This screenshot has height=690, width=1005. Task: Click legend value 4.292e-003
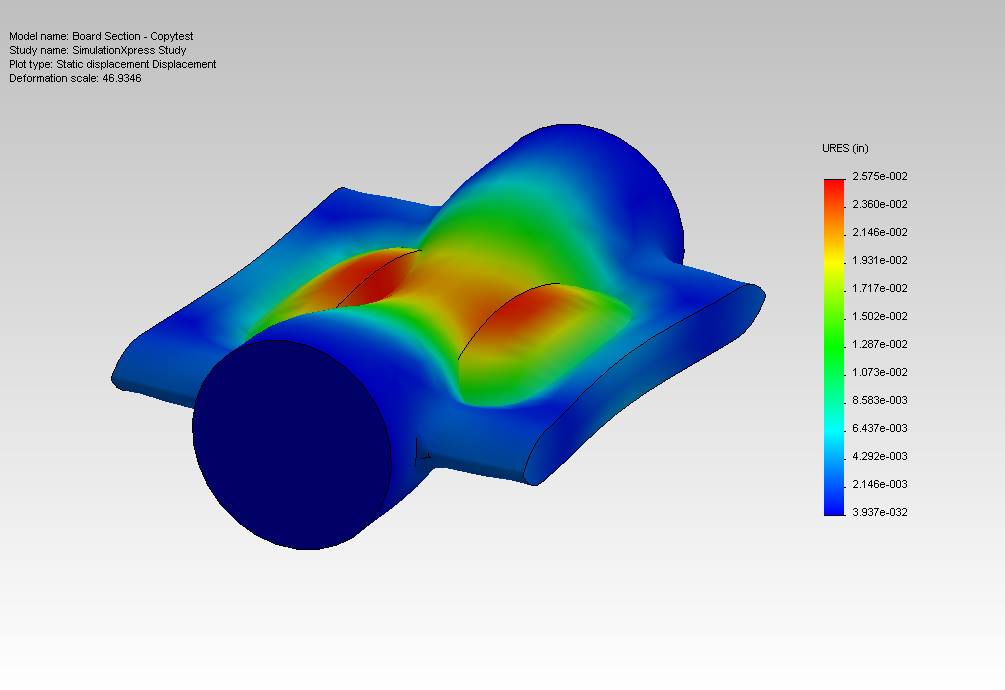click(879, 456)
